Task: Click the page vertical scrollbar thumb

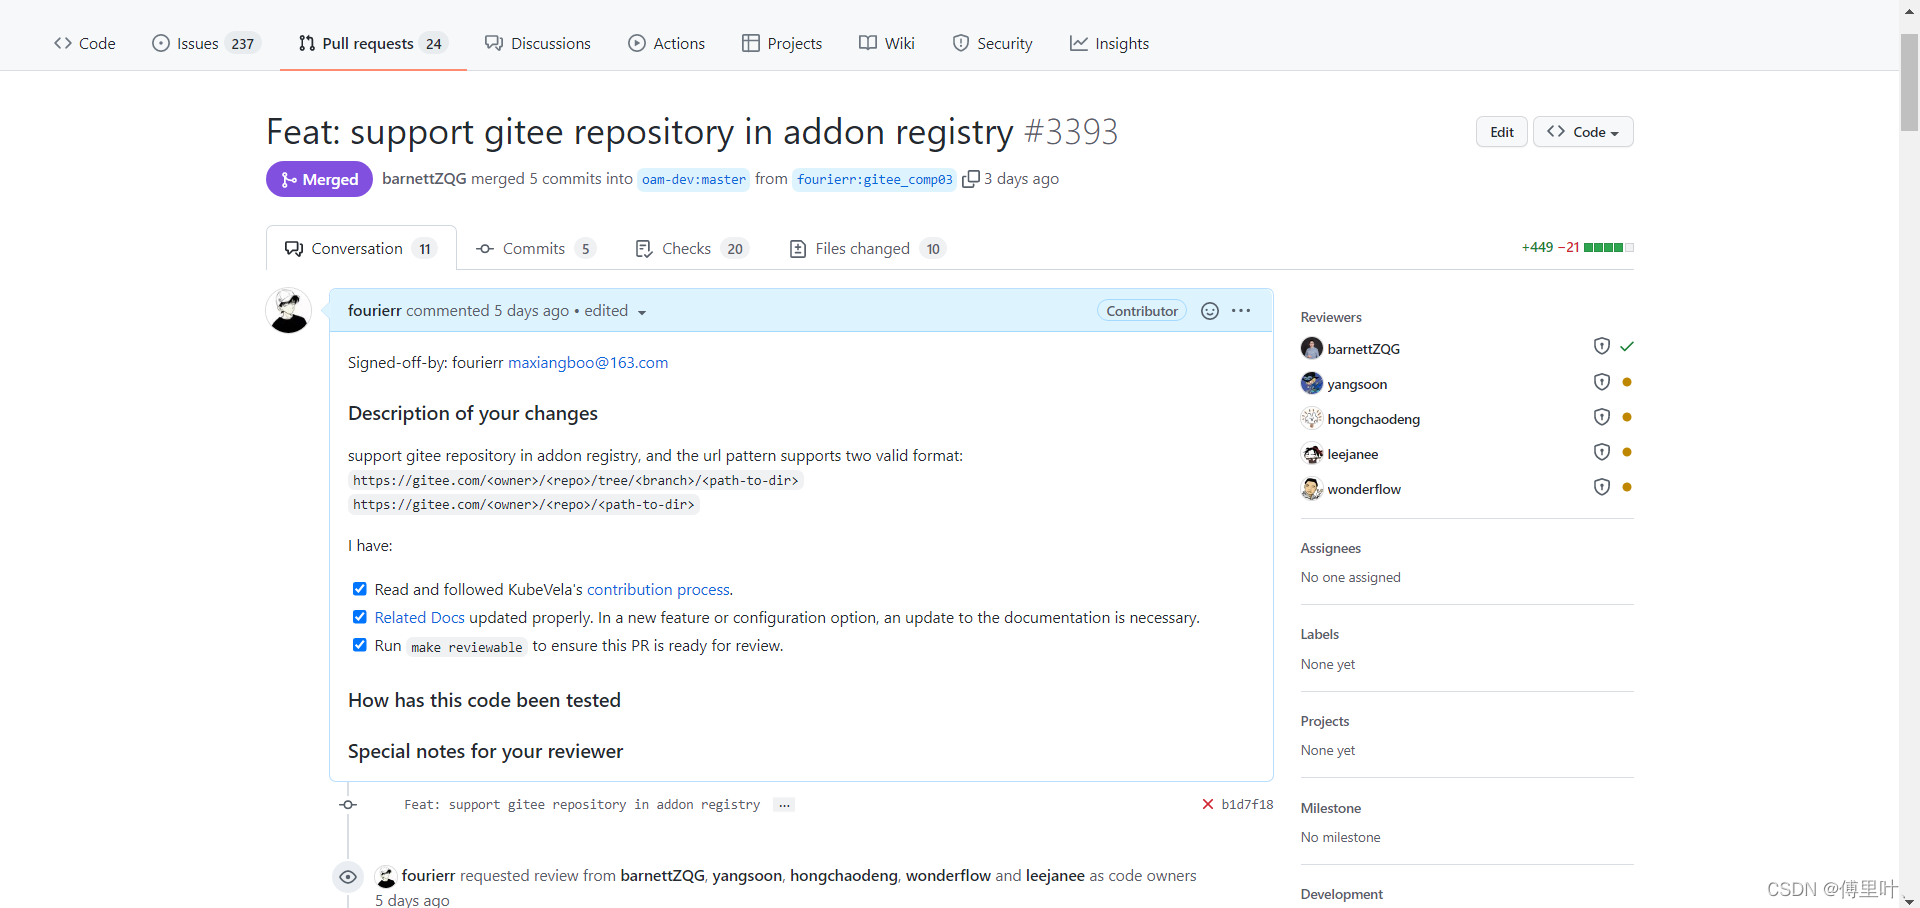Action: 1910,83
